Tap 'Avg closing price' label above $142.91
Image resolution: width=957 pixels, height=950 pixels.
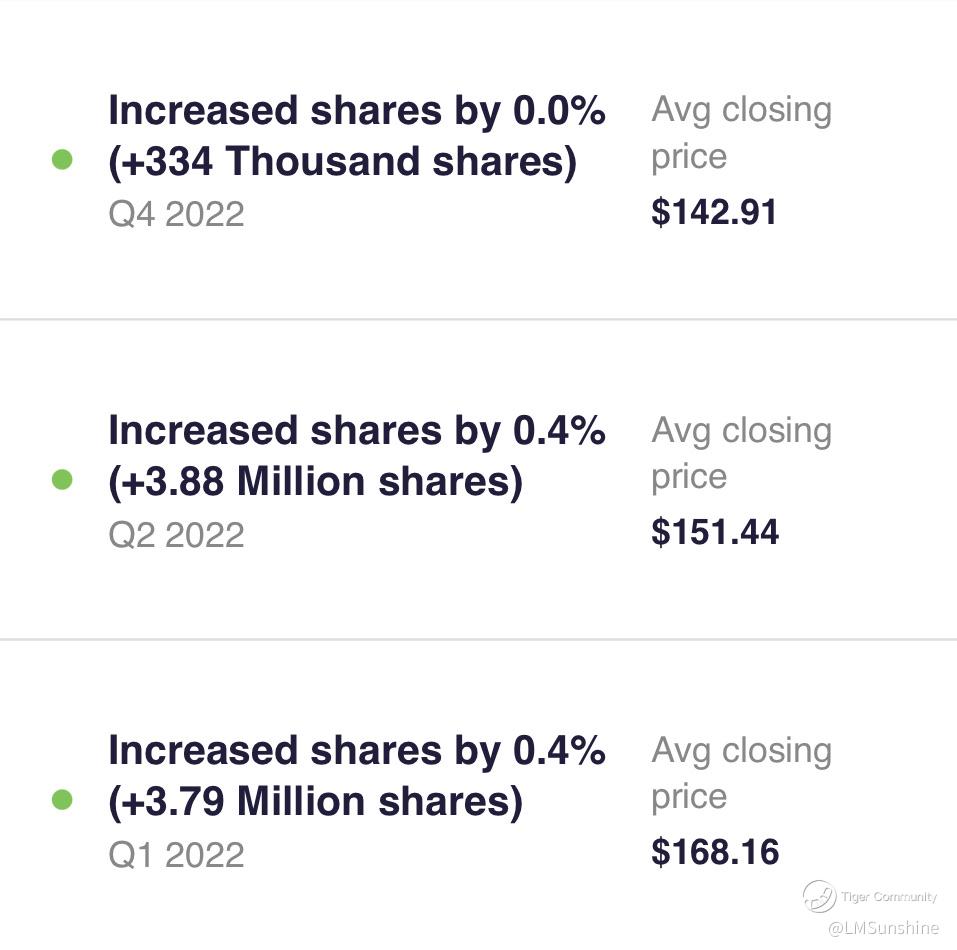(740, 133)
